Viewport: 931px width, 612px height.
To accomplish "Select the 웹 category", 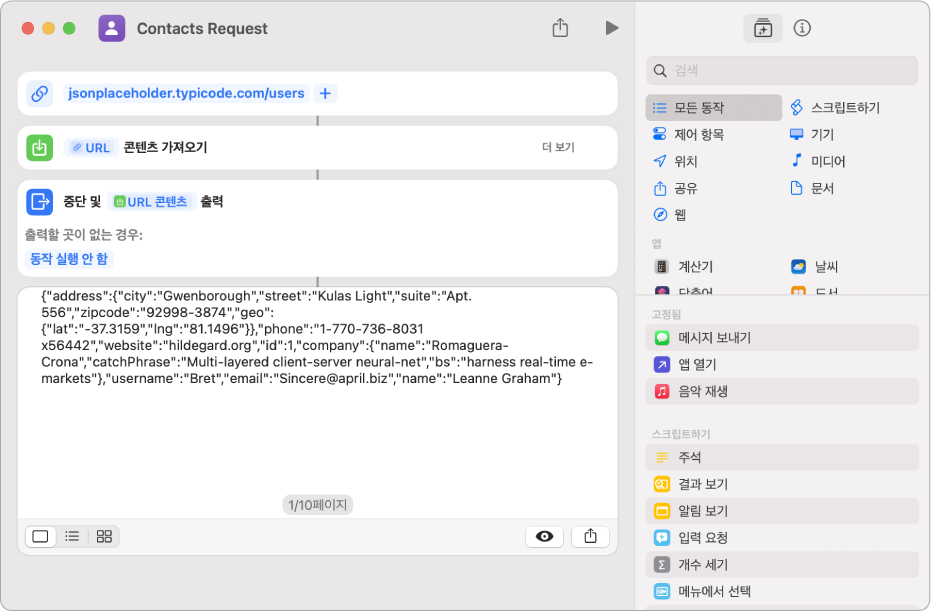I will click(x=669, y=214).
